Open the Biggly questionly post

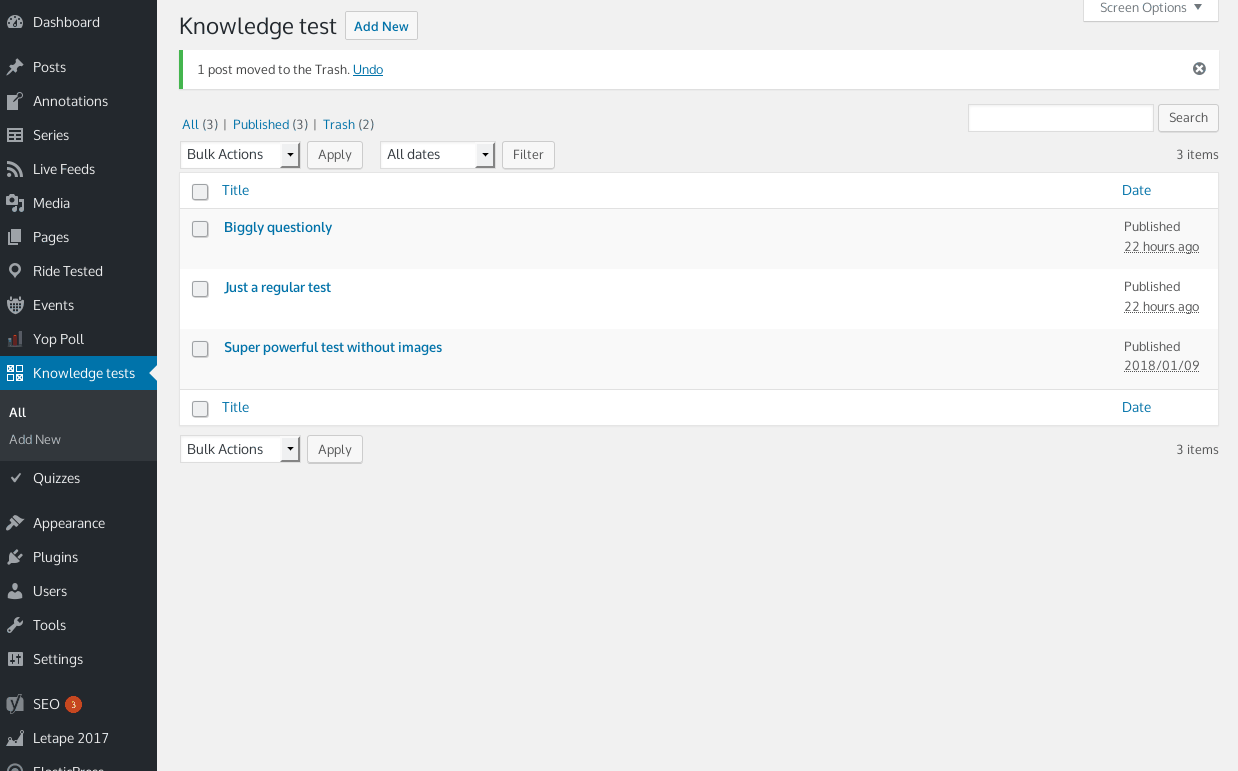click(278, 227)
